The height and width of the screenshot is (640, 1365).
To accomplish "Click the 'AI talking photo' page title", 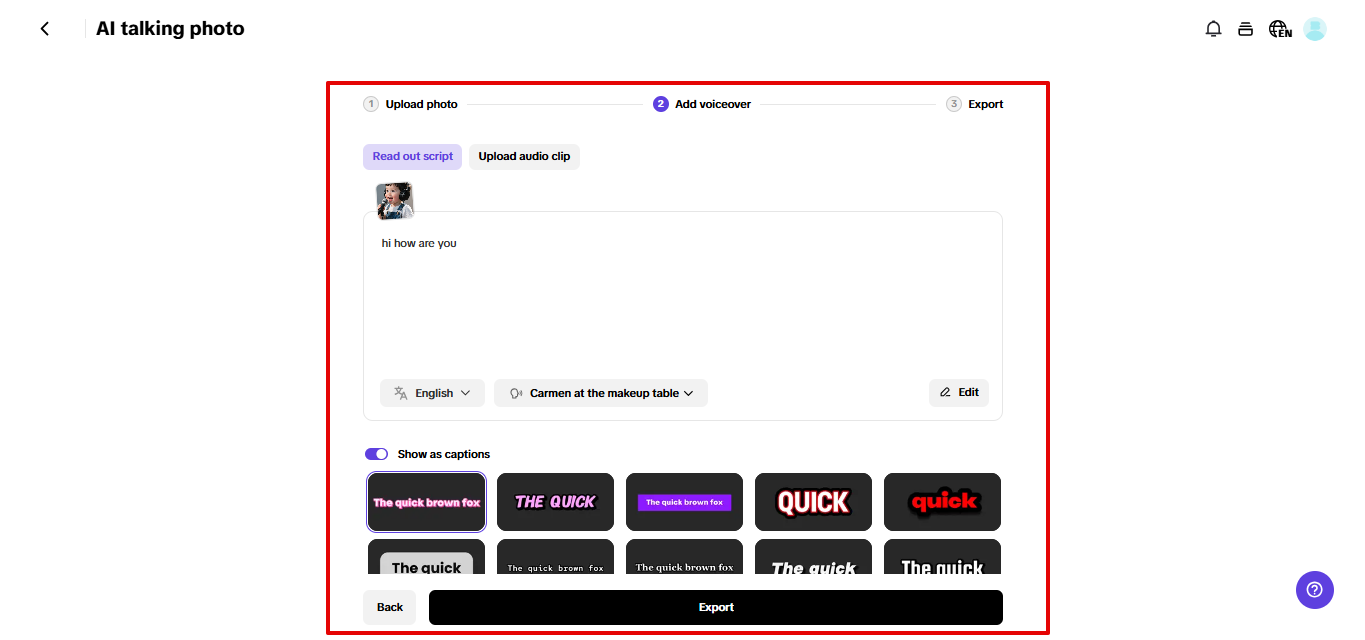I will [x=170, y=29].
